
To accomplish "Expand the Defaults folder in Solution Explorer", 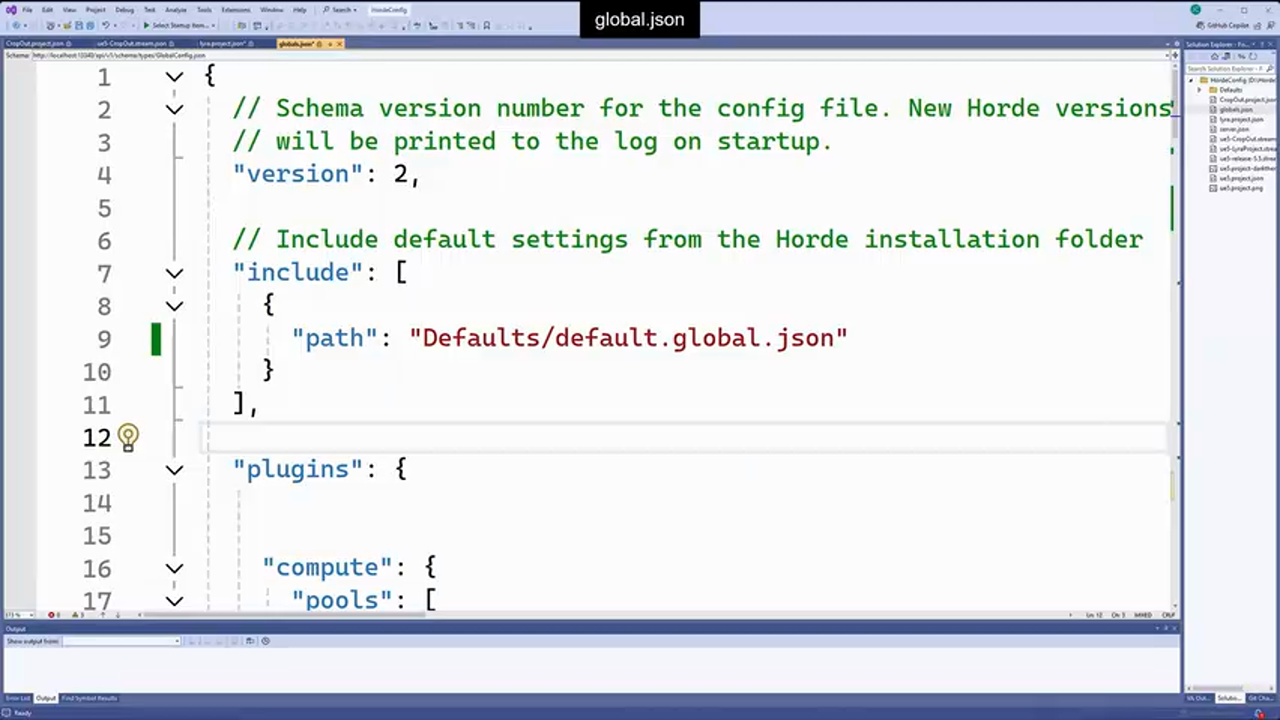I will (1200, 90).
